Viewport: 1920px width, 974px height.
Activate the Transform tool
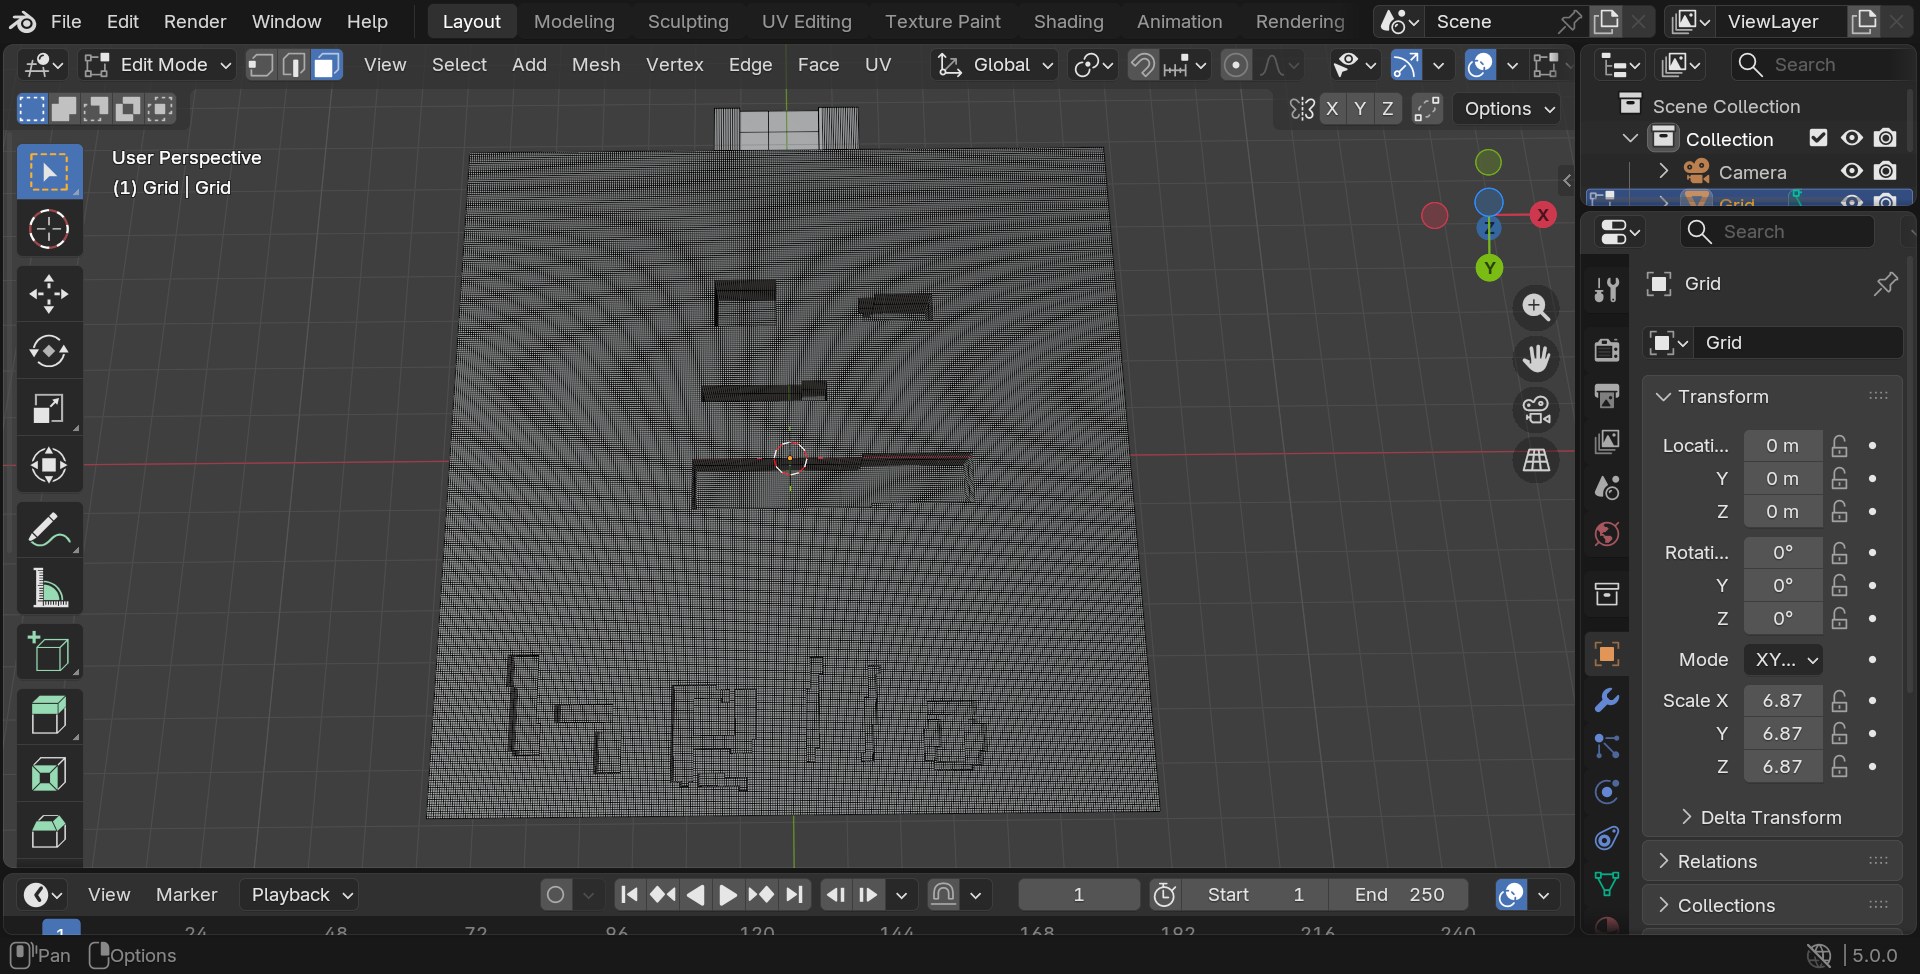[x=49, y=466]
